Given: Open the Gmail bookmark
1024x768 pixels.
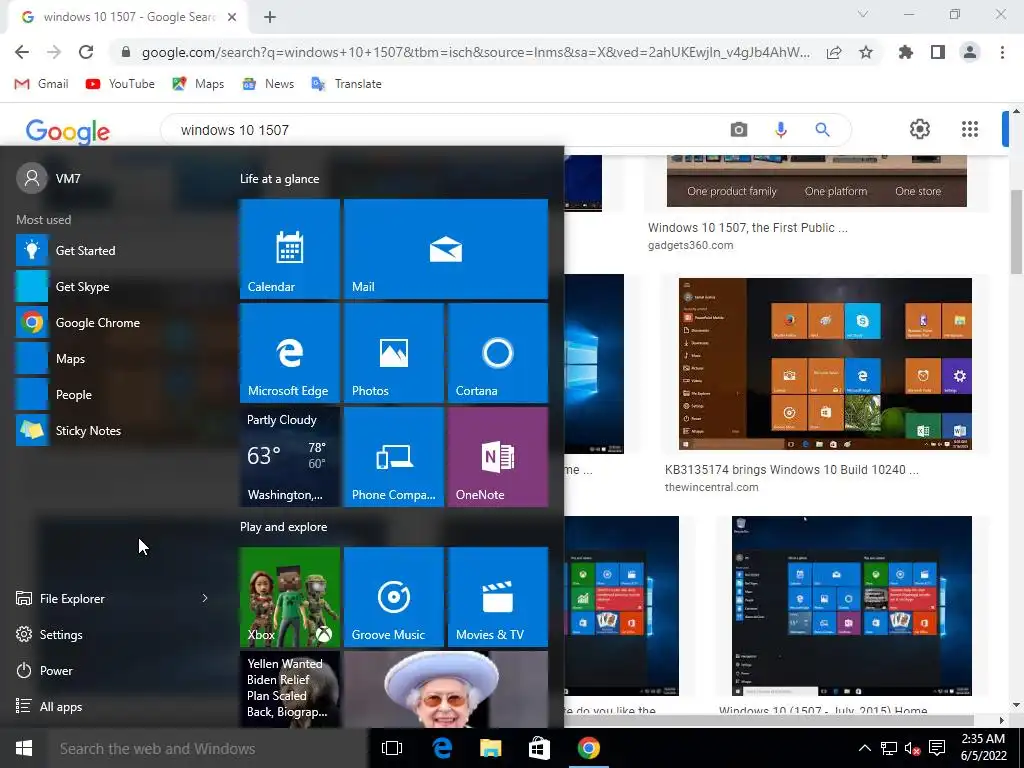Looking at the screenshot, I should [x=42, y=84].
